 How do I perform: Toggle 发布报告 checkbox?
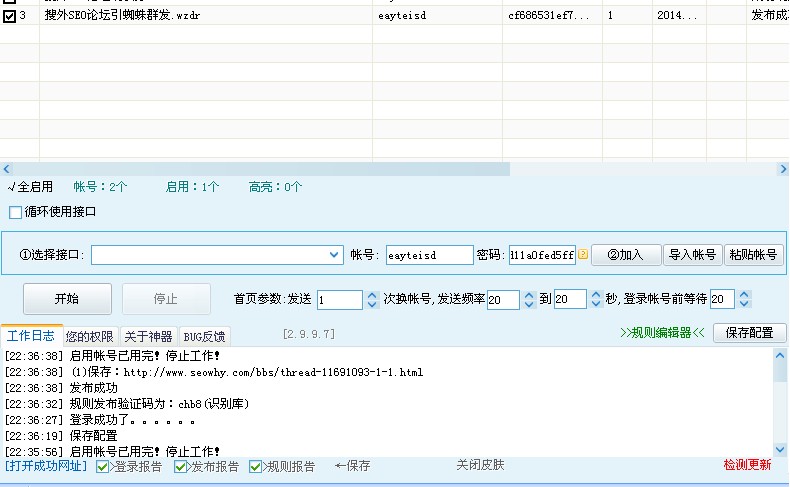[180, 467]
